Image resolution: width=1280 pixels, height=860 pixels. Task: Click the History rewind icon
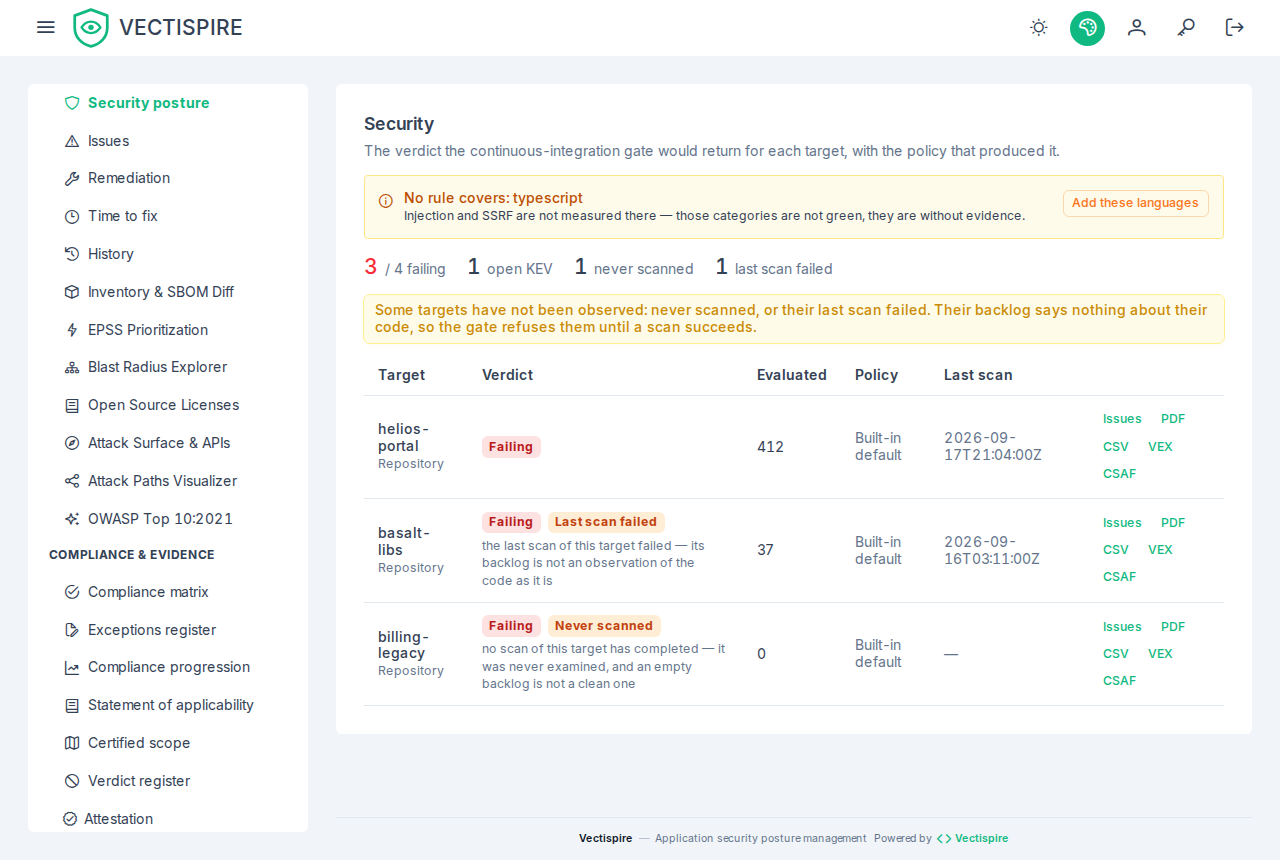click(72, 254)
